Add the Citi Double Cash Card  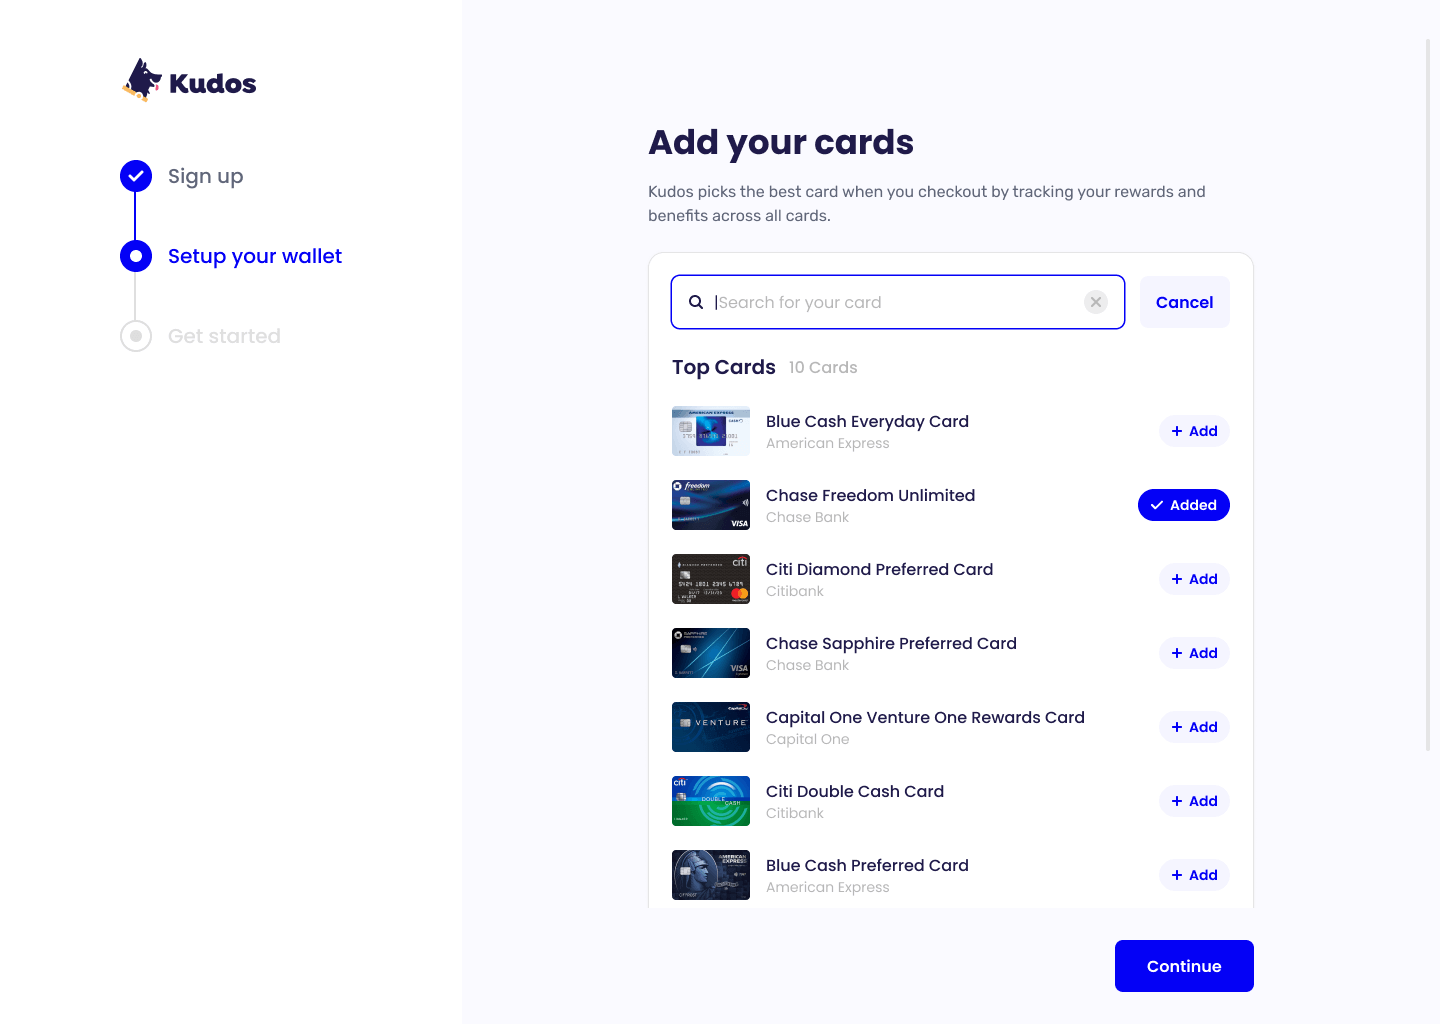1194,801
